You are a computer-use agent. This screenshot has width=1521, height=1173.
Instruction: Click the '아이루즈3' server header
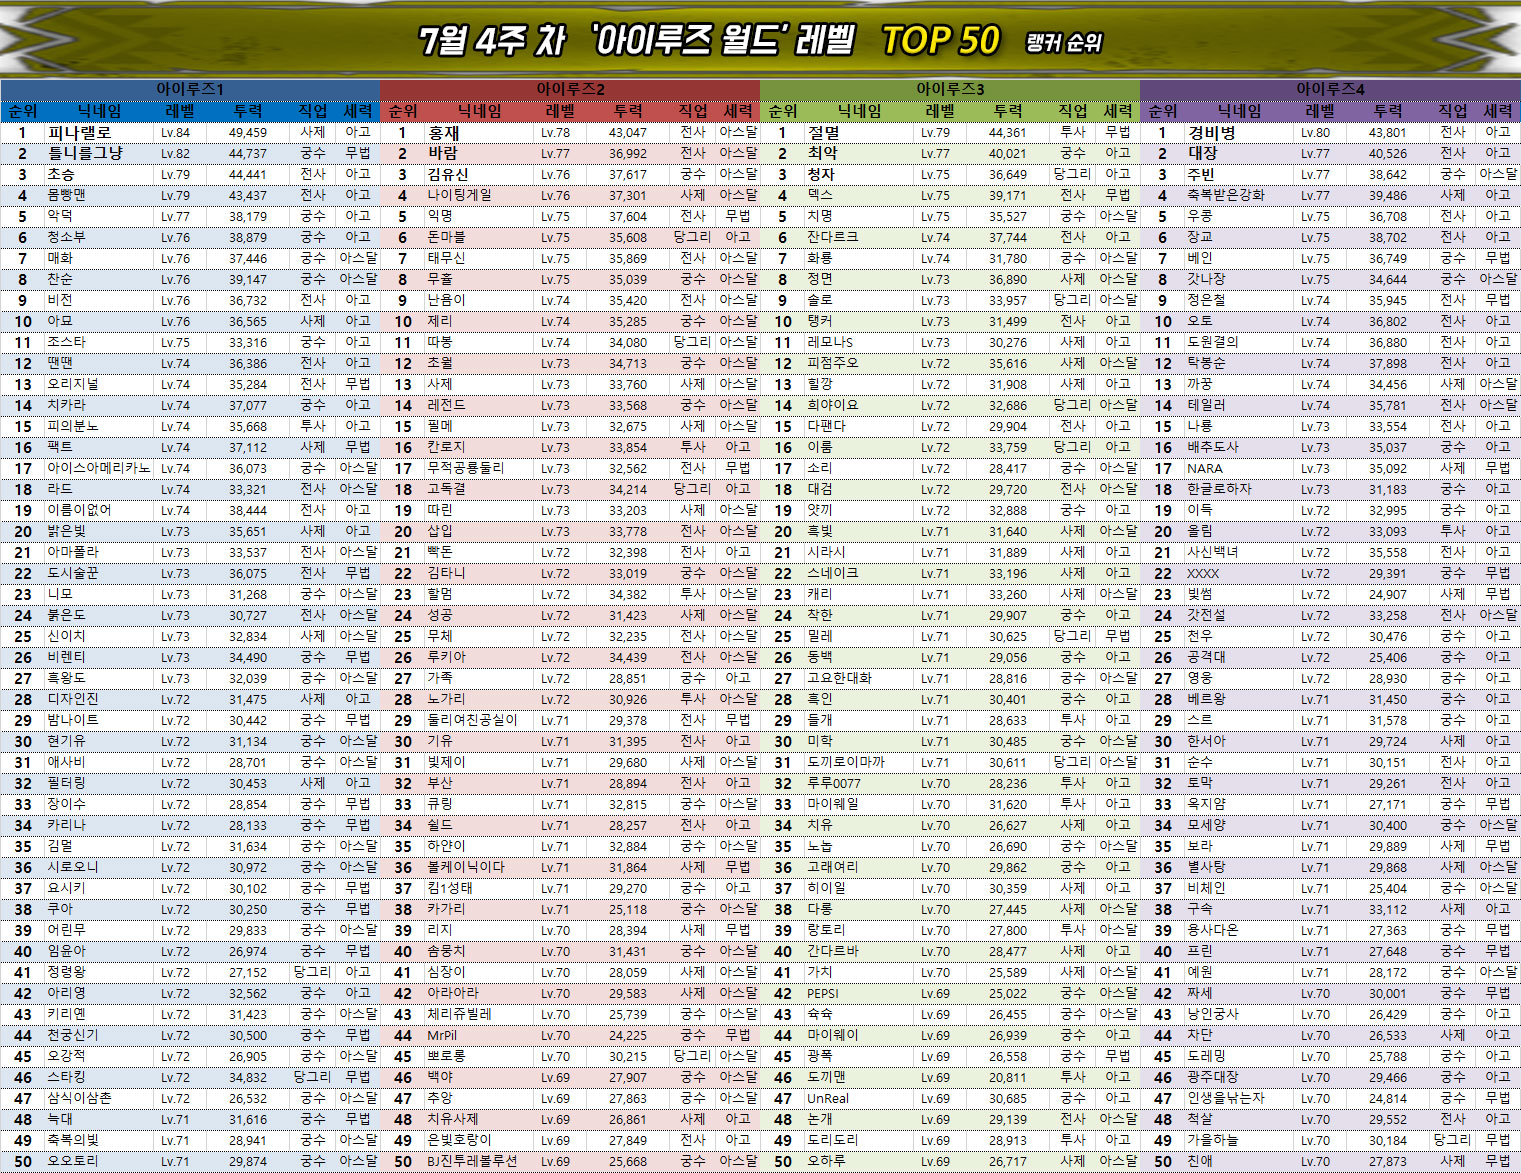(950, 89)
